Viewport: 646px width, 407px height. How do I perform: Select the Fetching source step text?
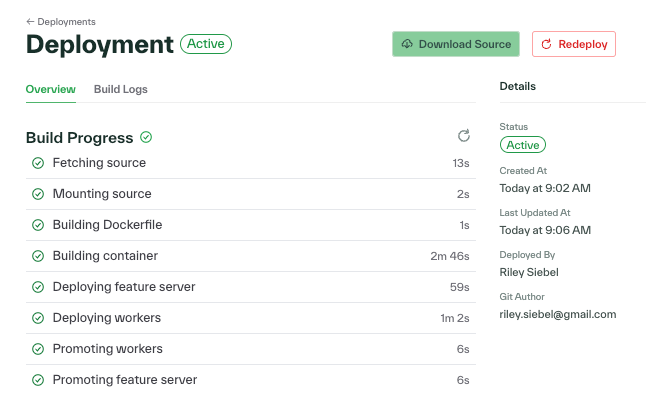tap(99, 163)
